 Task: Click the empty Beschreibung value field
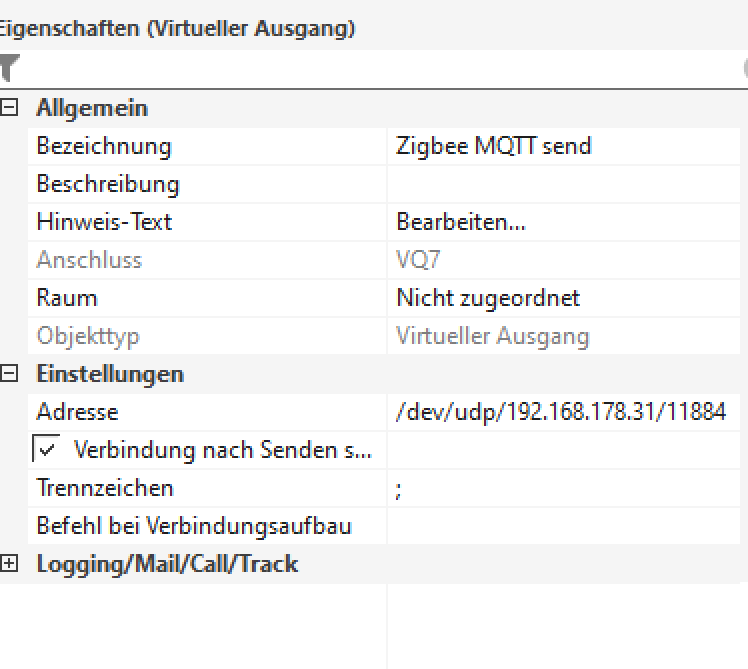(566, 184)
